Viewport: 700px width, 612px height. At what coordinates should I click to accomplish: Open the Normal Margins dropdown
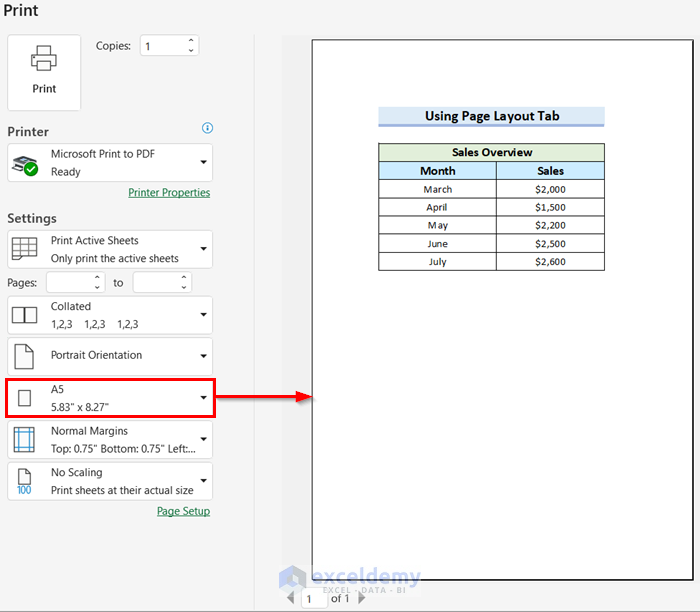click(110, 439)
